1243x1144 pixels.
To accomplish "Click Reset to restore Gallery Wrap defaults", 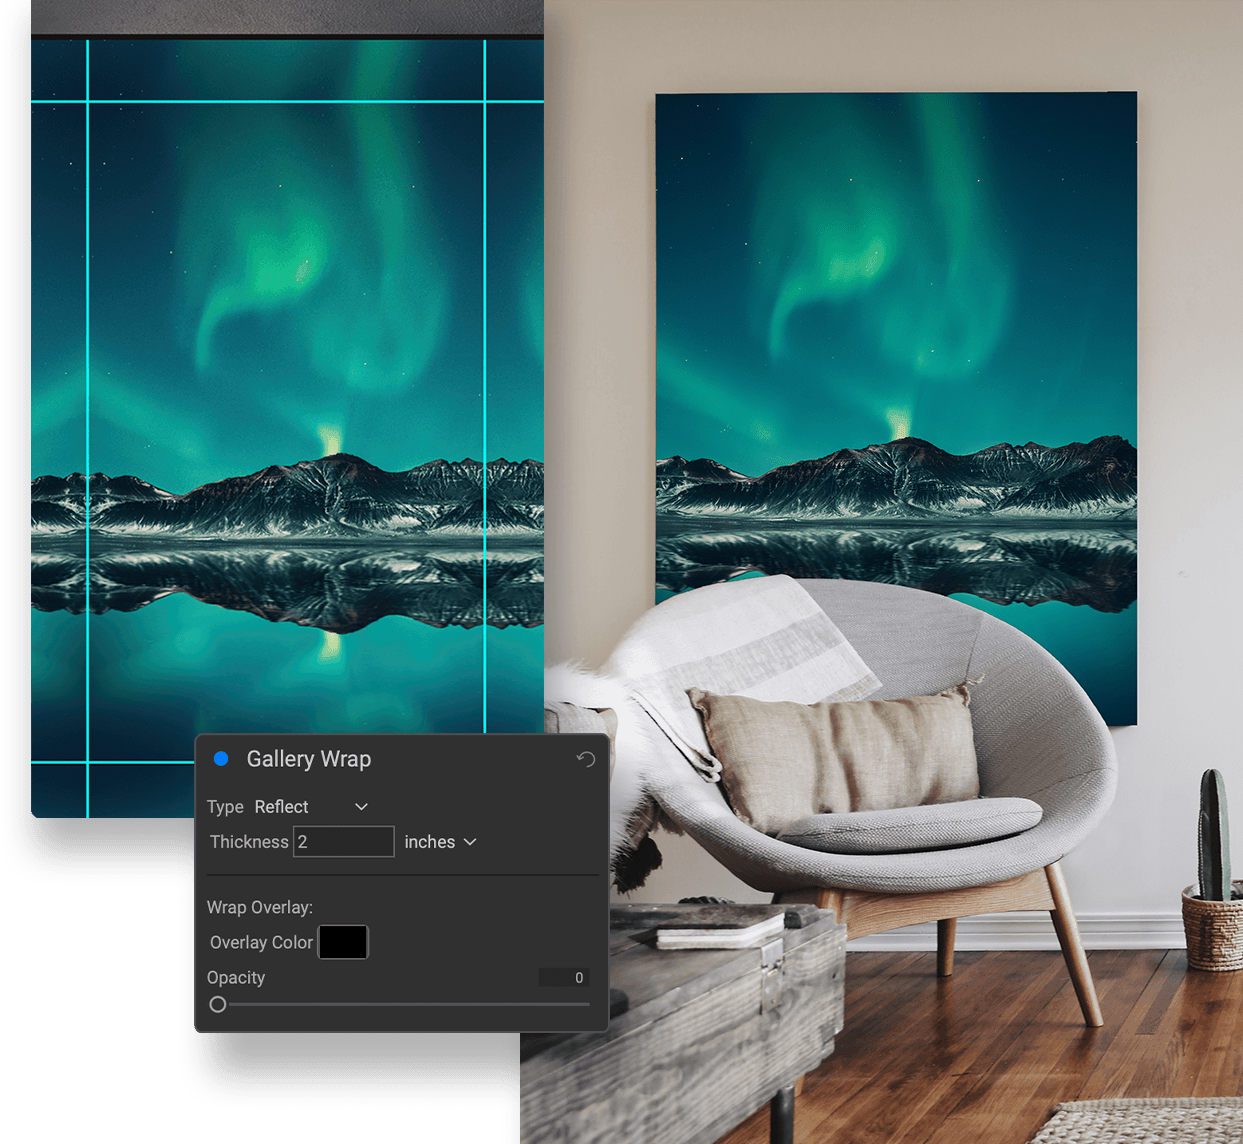I will (x=586, y=760).
